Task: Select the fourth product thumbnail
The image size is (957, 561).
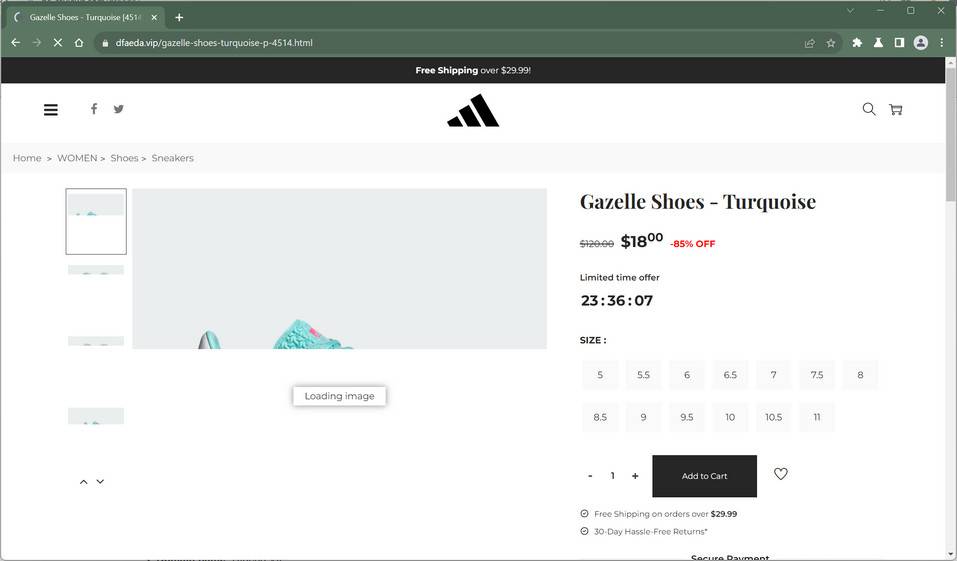Action: coord(96,416)
